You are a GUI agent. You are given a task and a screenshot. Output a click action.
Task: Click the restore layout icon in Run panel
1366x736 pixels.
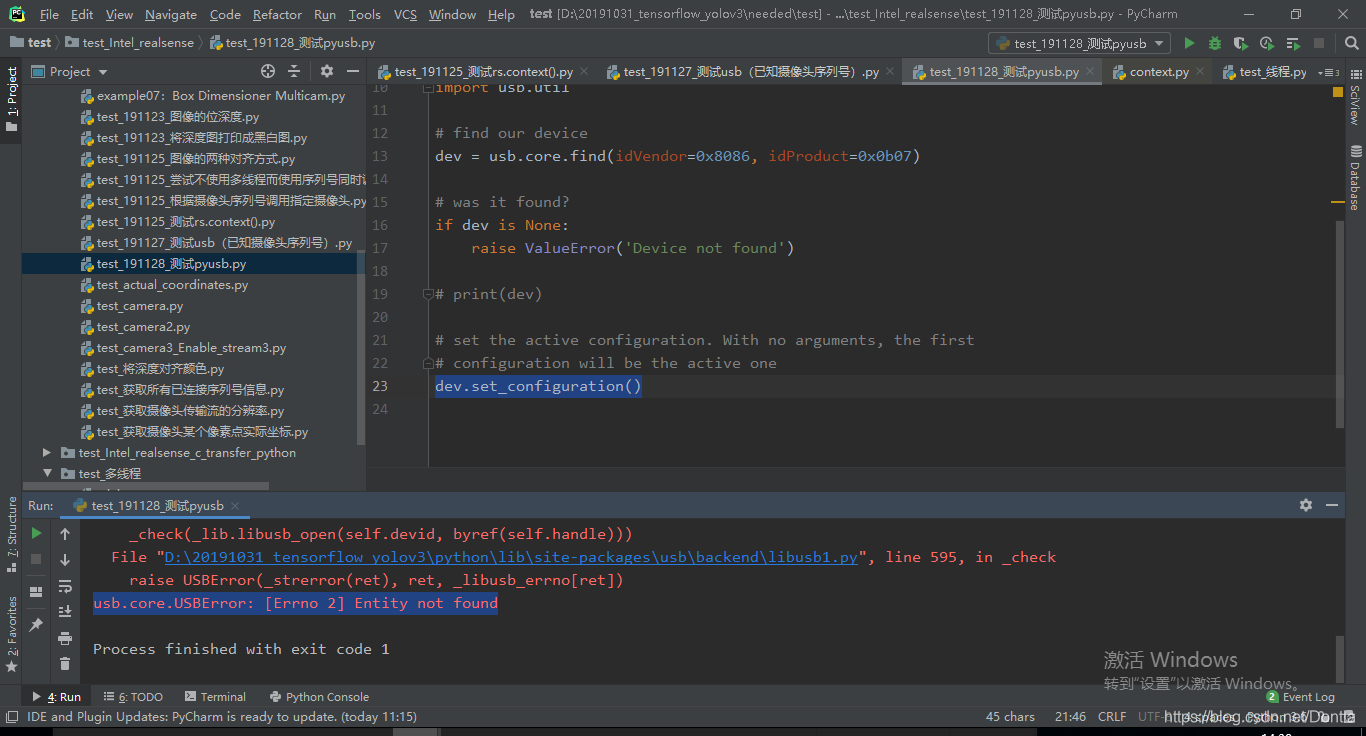36,592
